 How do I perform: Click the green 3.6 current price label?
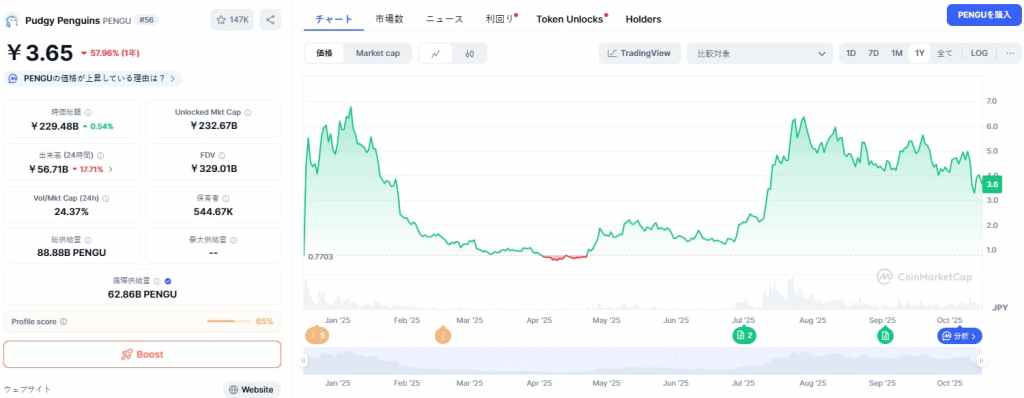tap(992, 184)
